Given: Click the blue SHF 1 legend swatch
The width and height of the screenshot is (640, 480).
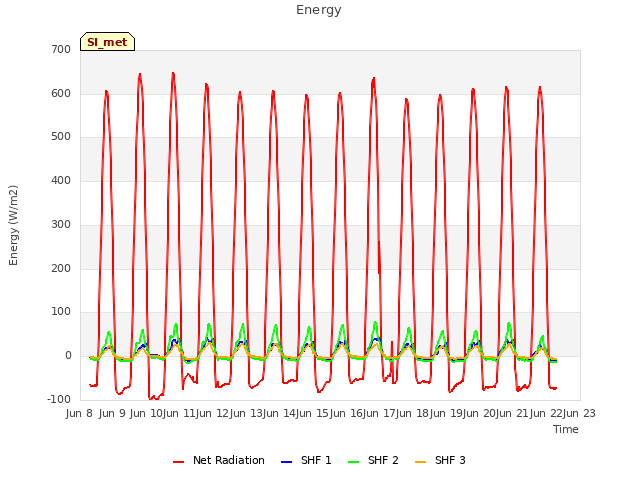Looking at the screenshot, I should (x=287, y=462).
